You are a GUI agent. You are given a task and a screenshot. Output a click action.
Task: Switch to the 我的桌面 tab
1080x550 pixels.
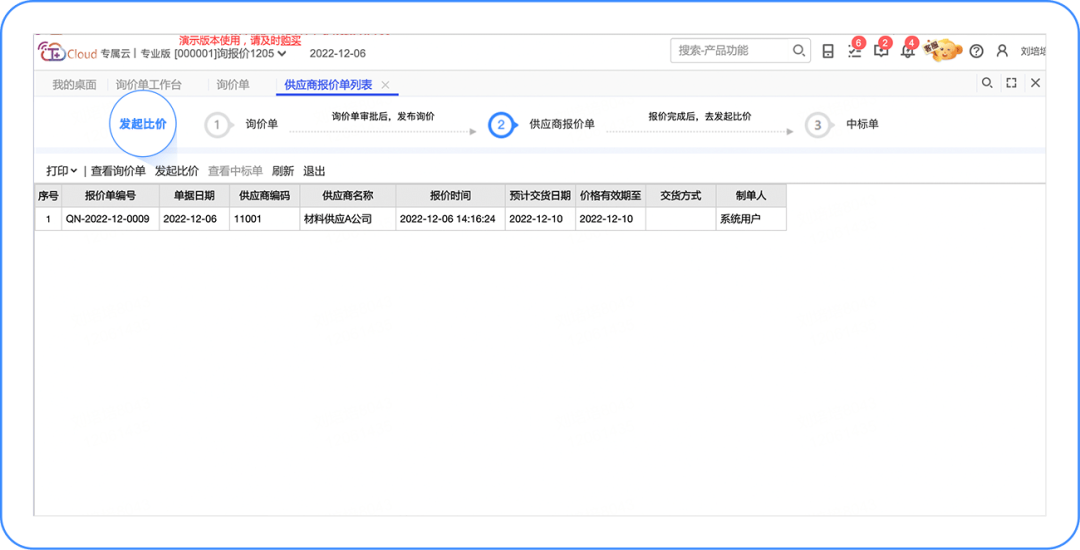coord(74,85)
